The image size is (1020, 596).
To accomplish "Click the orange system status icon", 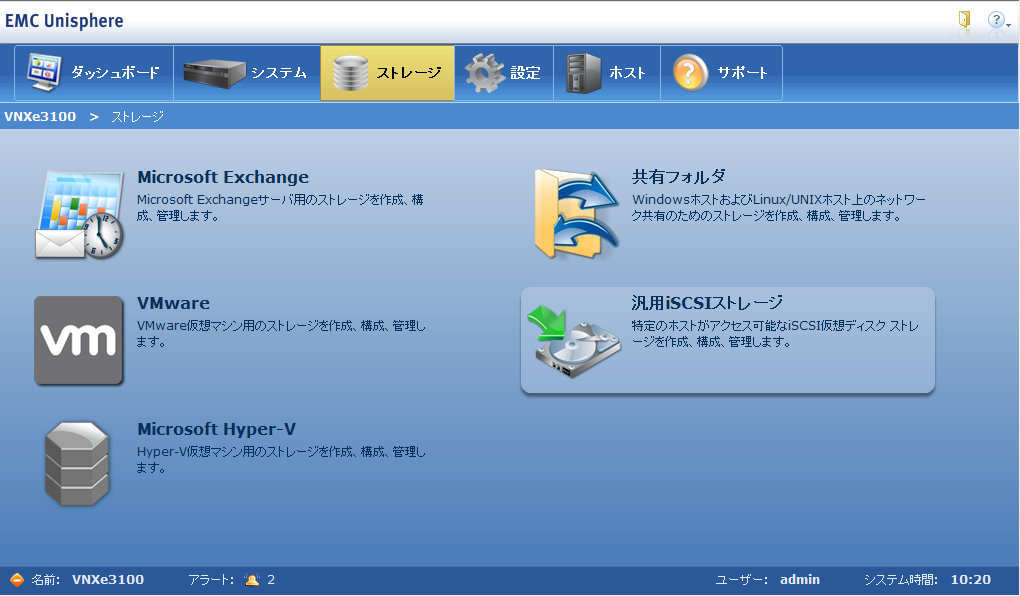I will 17,580.
